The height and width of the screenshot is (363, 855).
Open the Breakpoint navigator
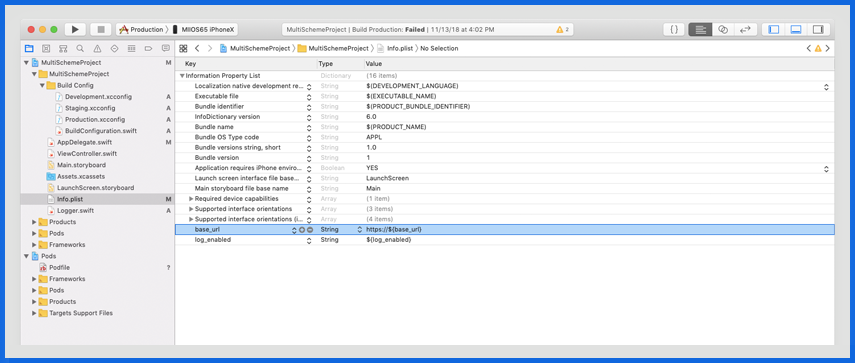[148, 48]
